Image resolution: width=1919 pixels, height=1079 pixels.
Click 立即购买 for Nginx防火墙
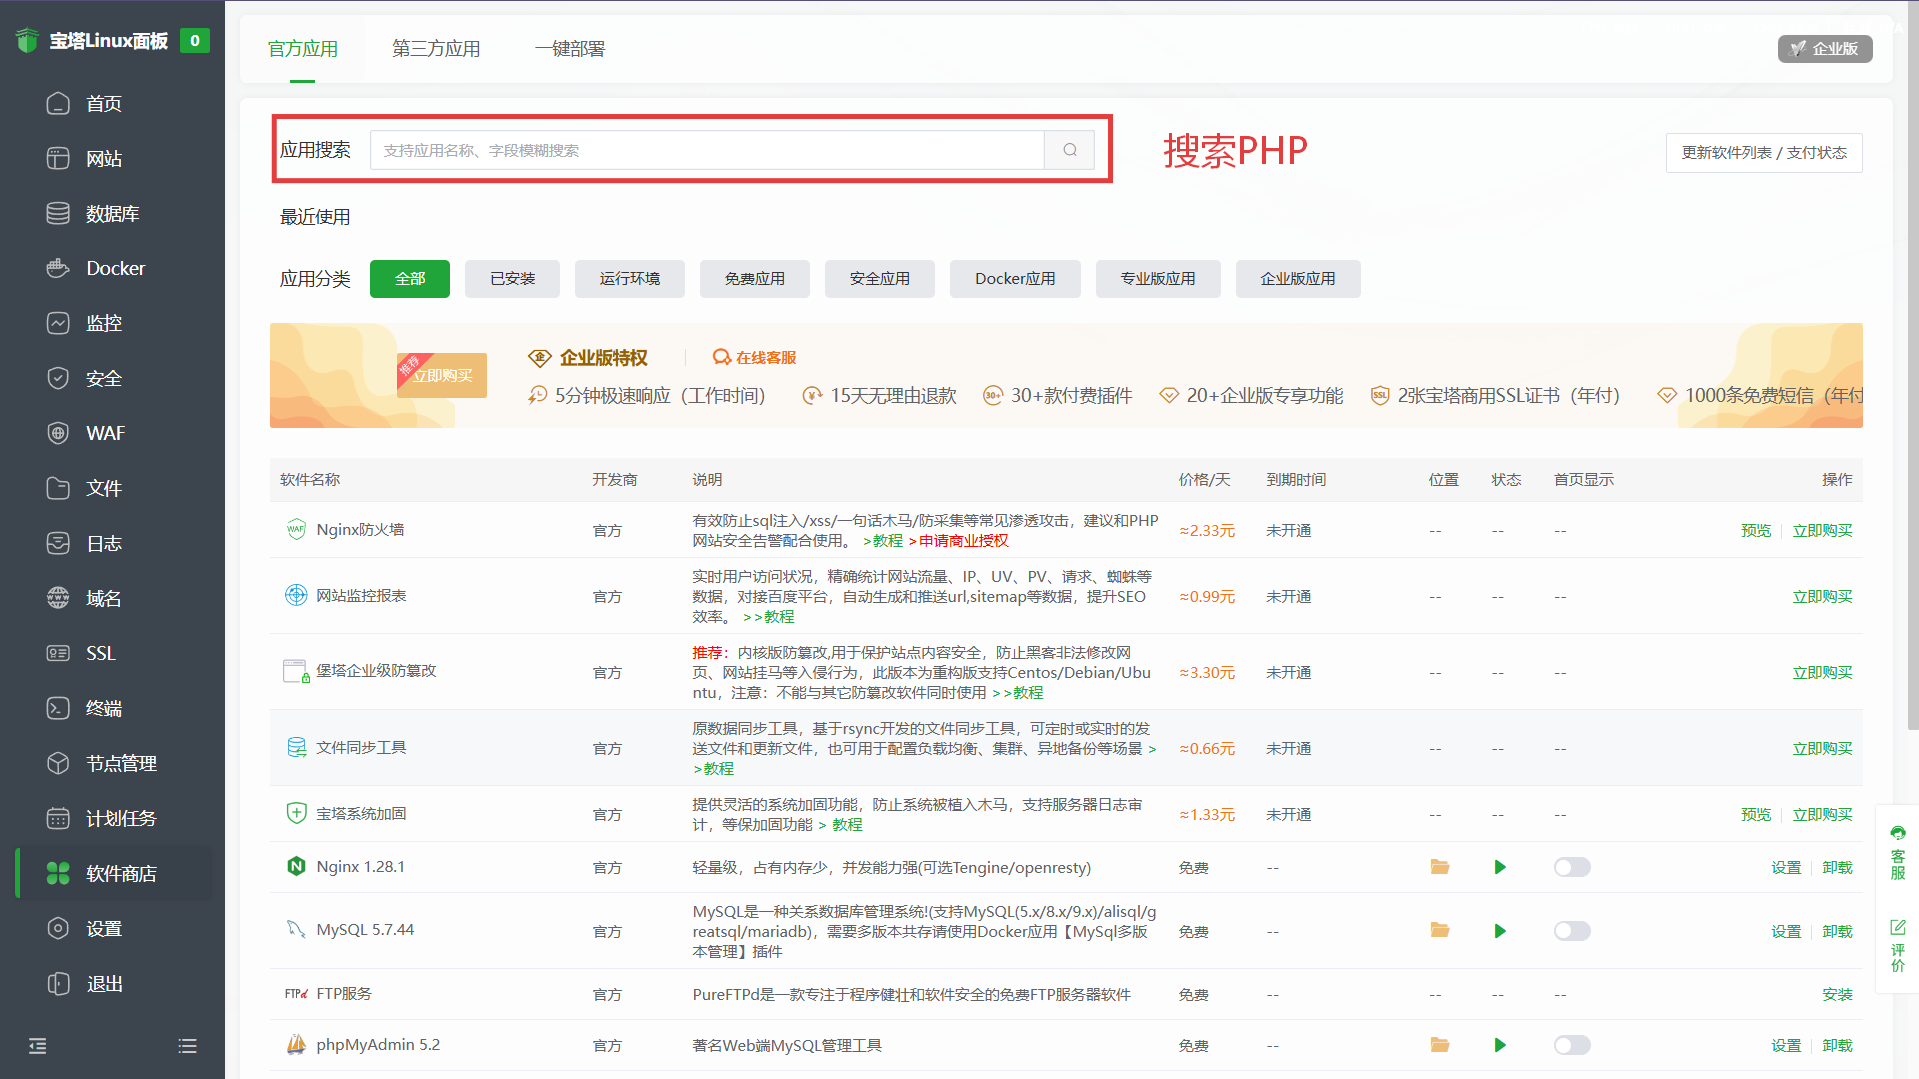1822,530
